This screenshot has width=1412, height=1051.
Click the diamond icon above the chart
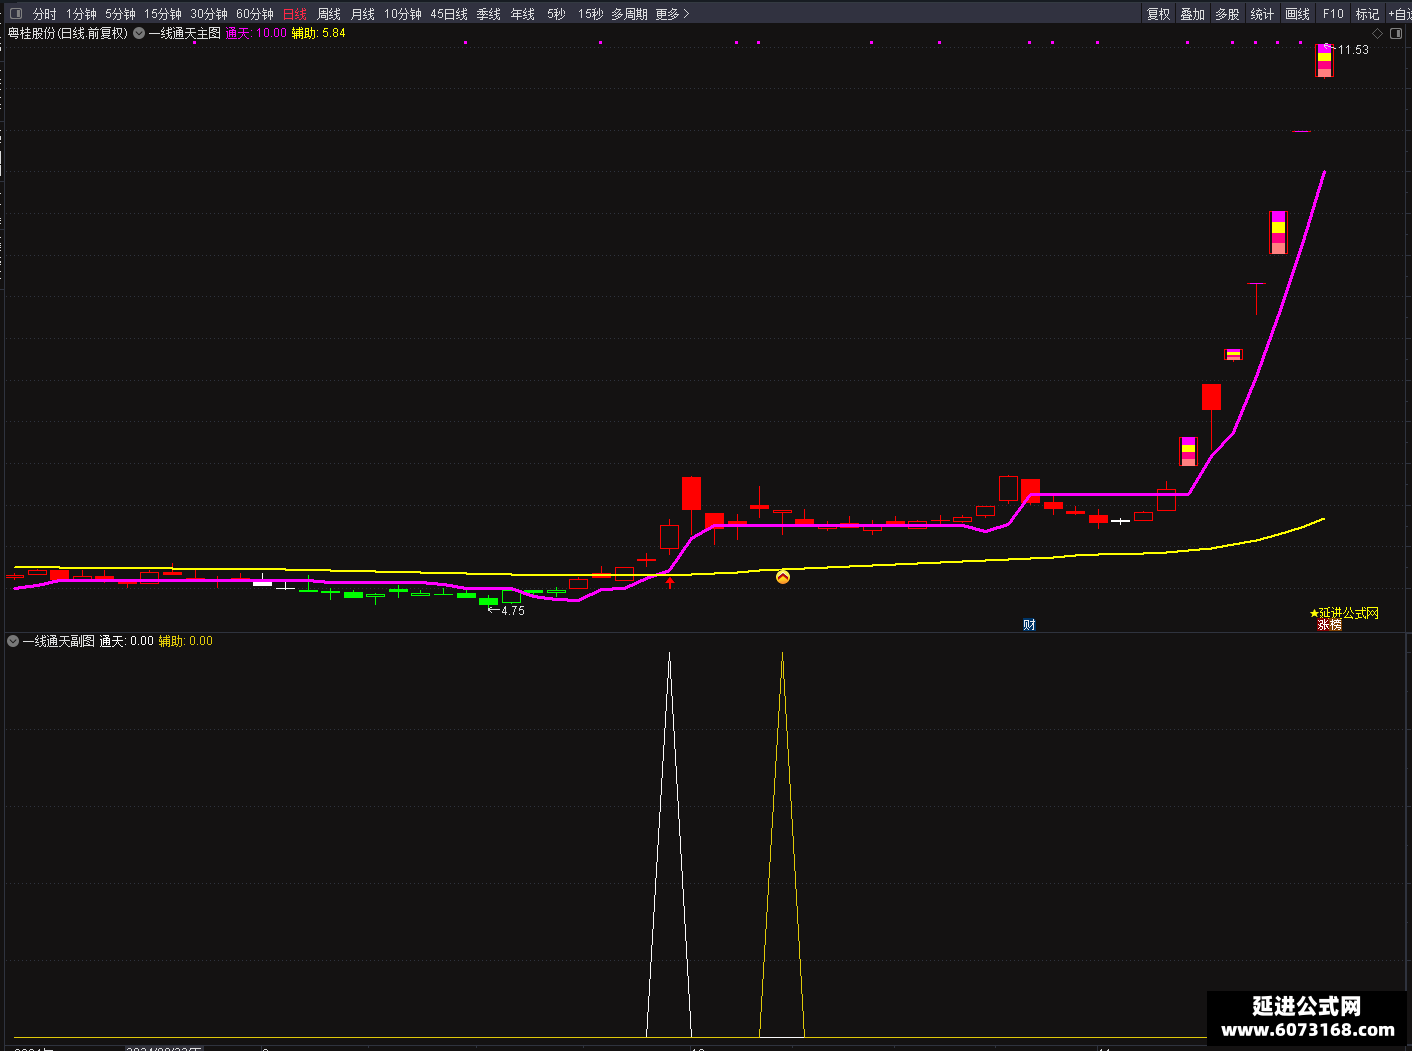click(x=1377, y=33)
